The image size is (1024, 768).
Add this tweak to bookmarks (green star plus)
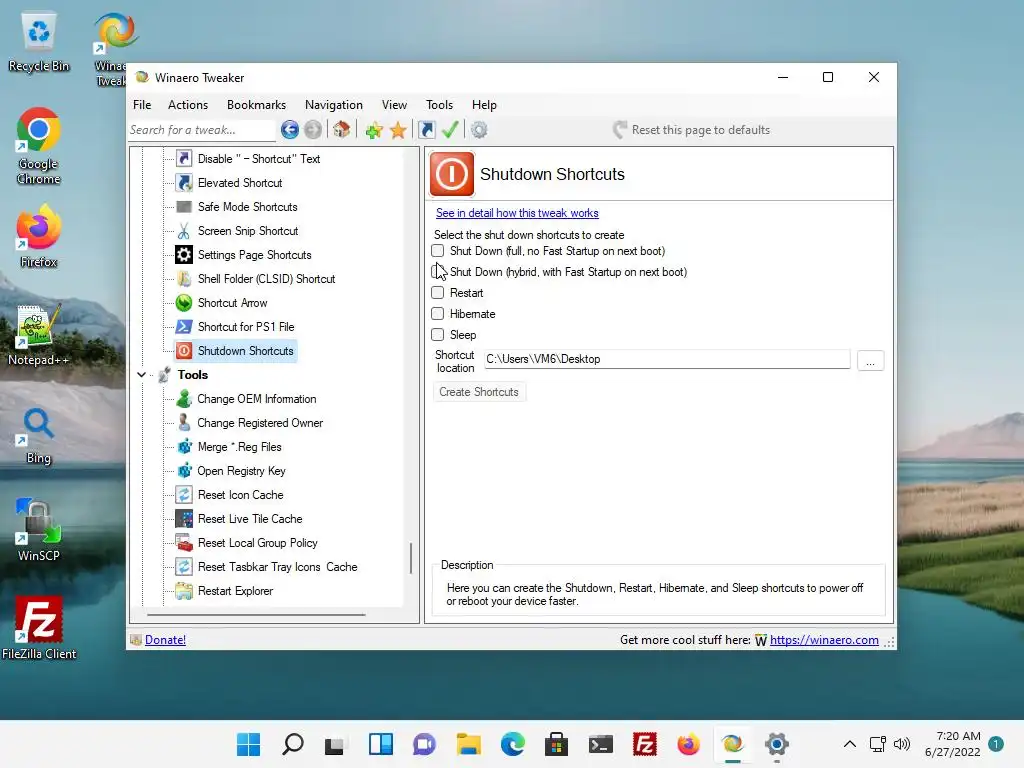click(x=374, y=130)
